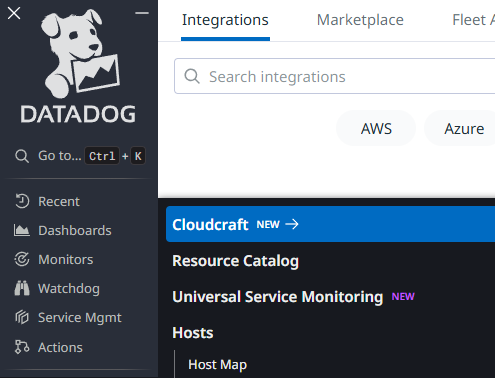This screenshot has height=378, width=495.
Task: Open Monitors in the sidebar
Action: (66, 259)
